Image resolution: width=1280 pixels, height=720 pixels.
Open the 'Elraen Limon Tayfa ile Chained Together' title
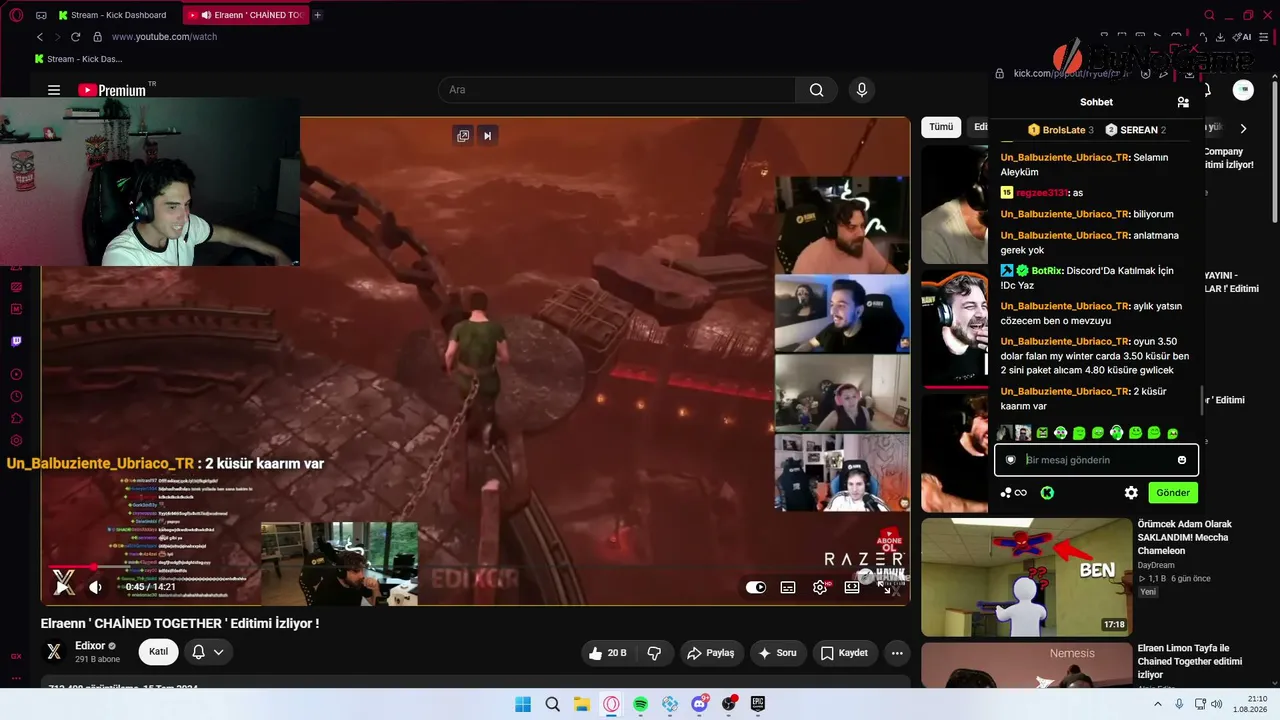(1189, 661)
